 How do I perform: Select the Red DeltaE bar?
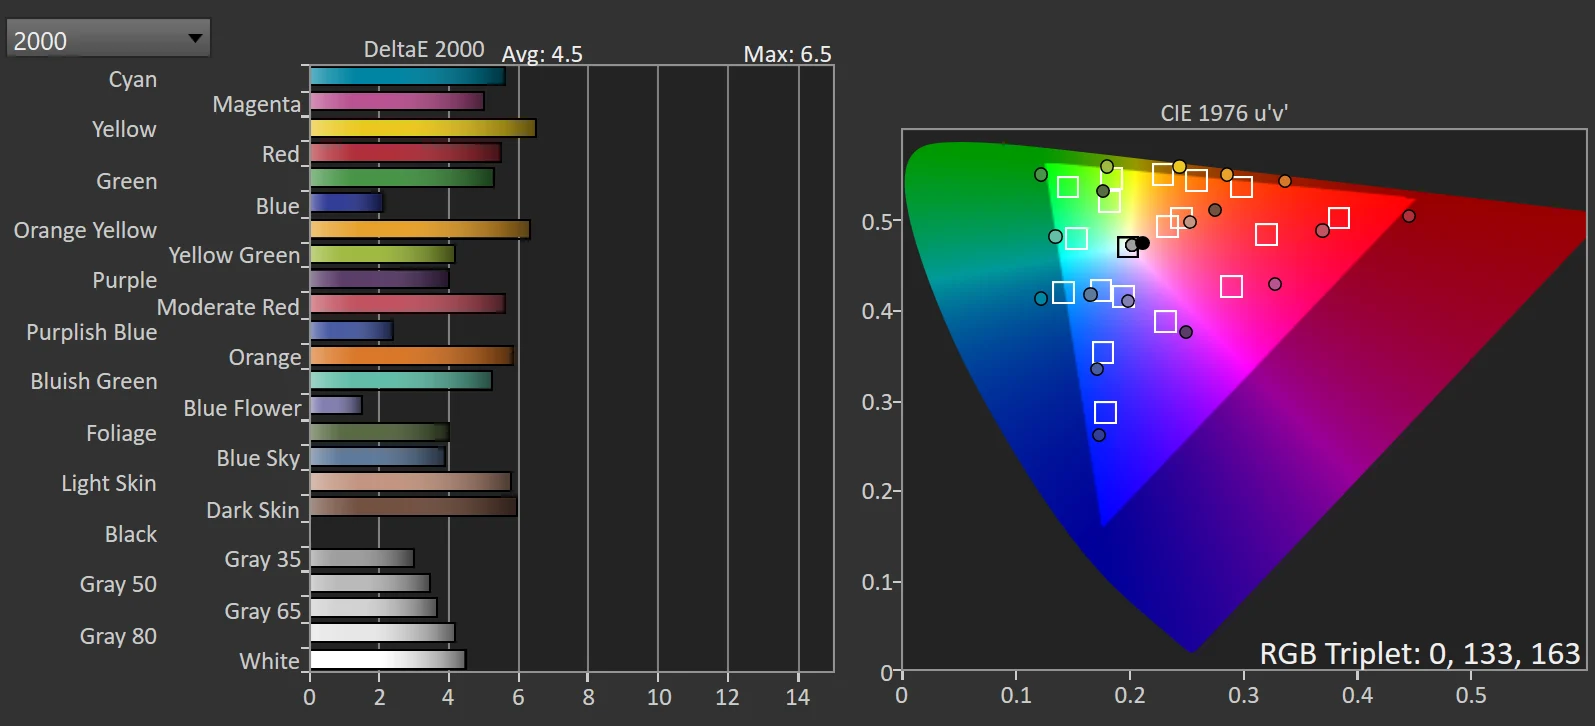[405, 153]
